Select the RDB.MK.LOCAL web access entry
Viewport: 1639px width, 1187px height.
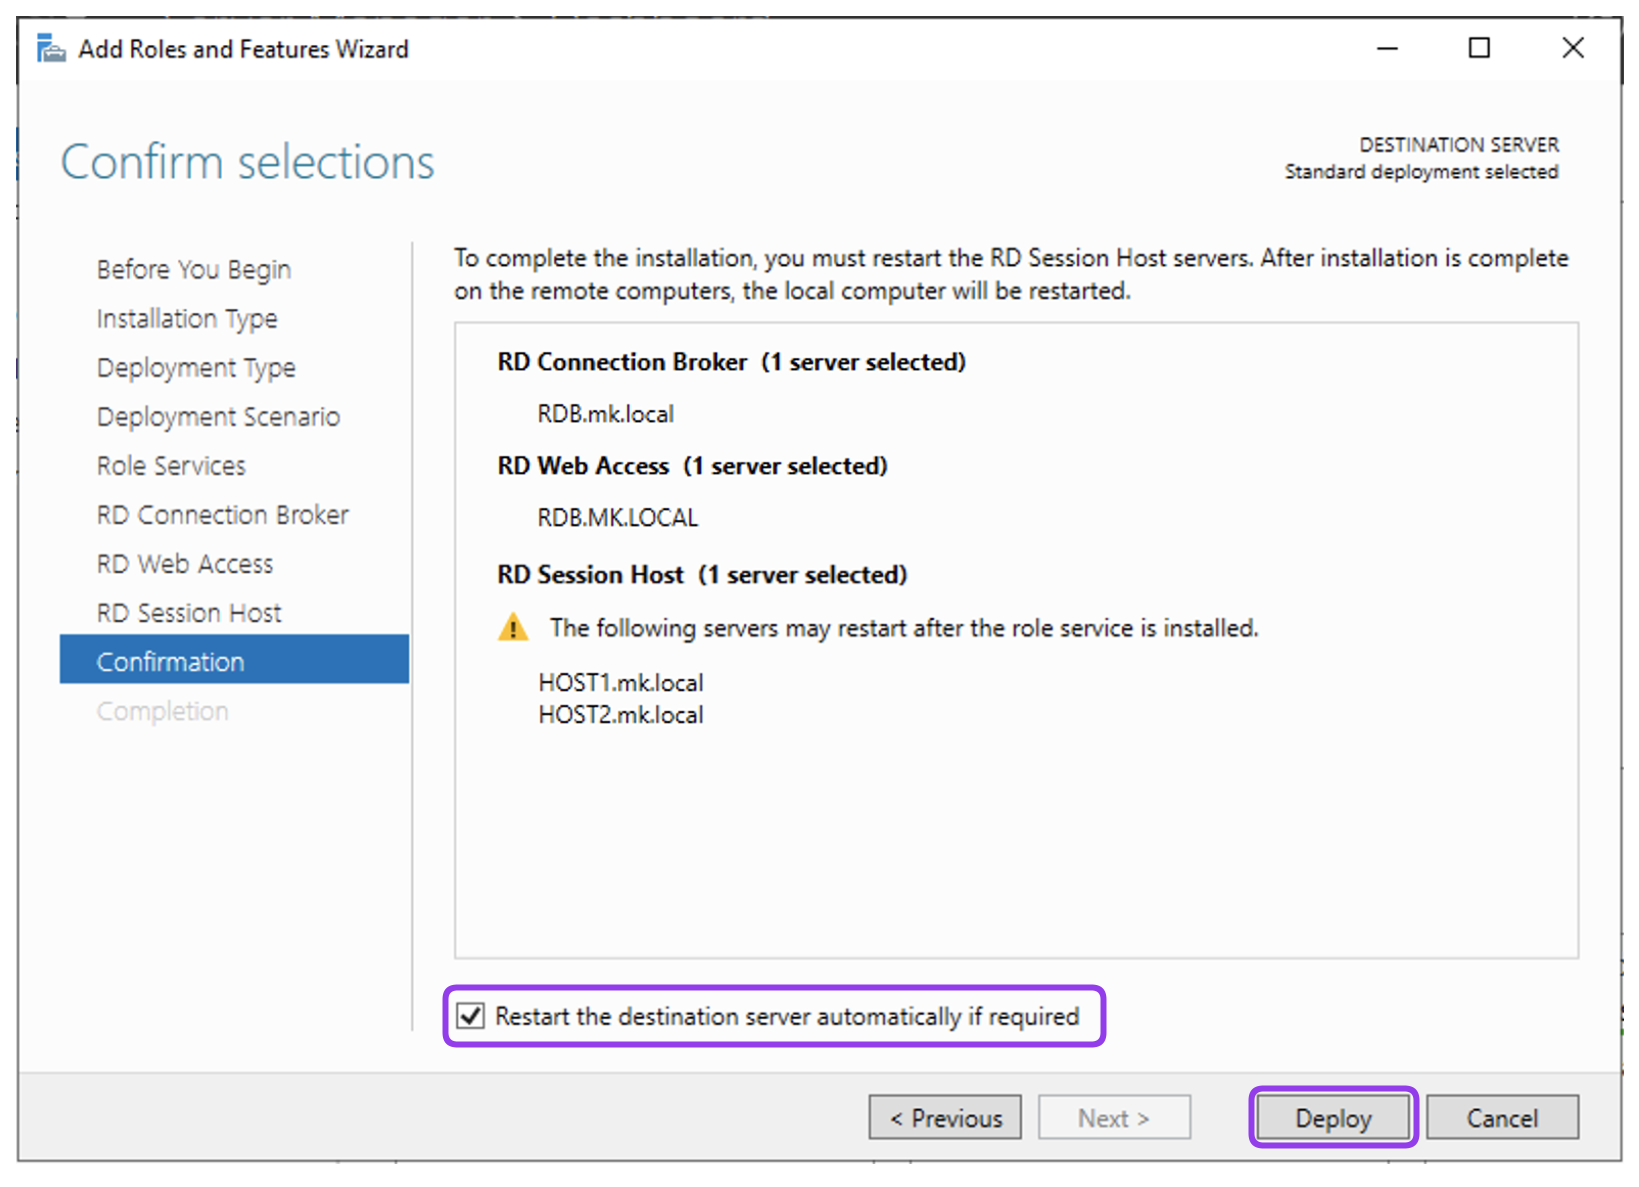618,518
